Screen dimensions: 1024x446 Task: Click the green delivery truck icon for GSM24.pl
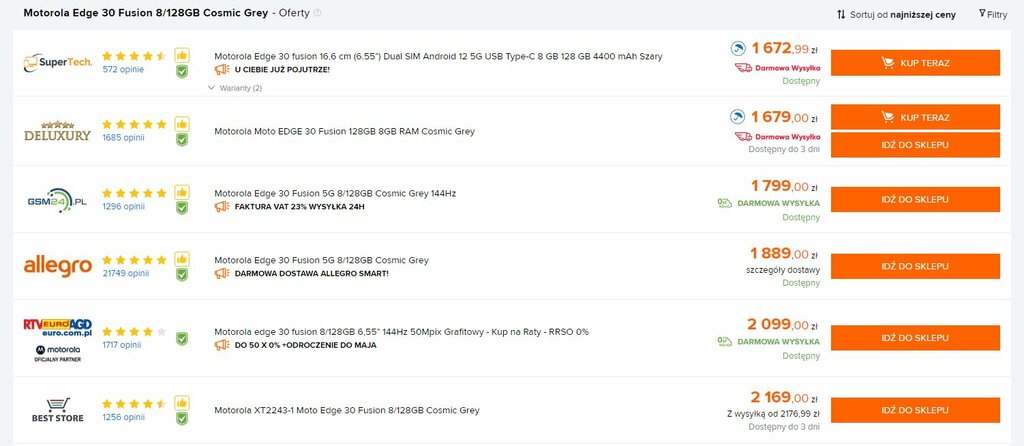click(x=724, y=203)
